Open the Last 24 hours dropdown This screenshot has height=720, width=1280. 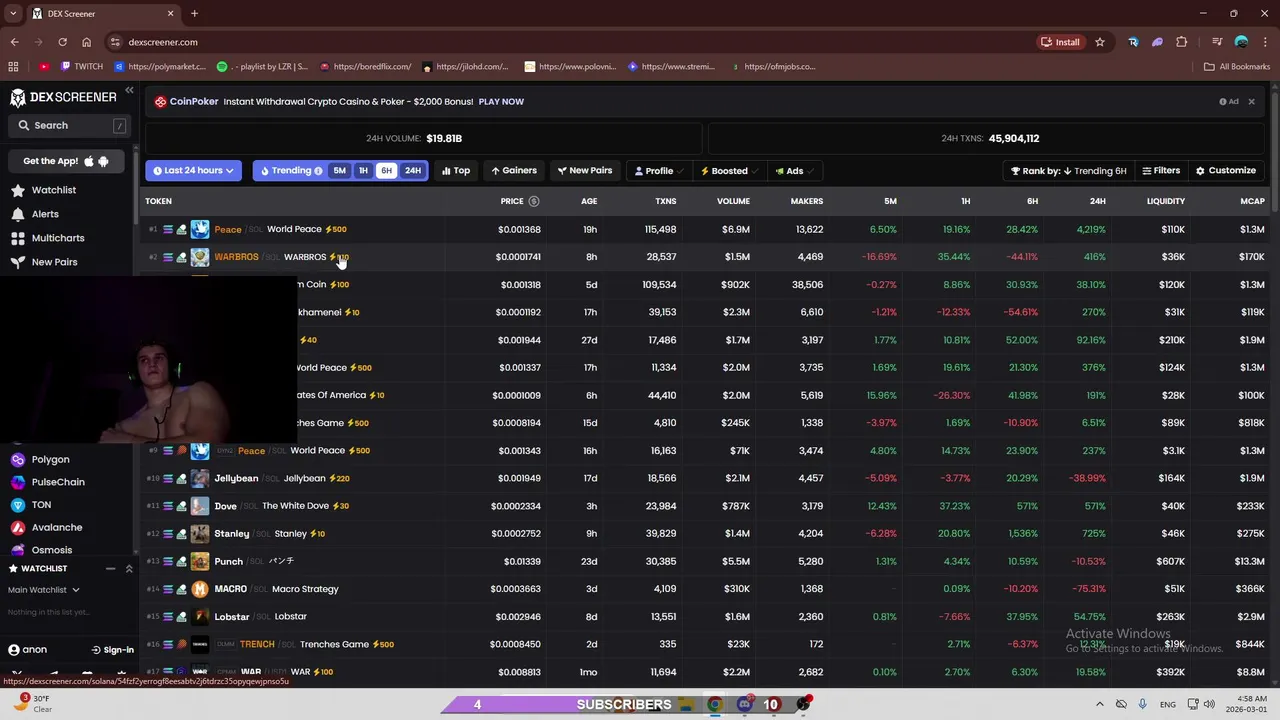tap(193, 171)
